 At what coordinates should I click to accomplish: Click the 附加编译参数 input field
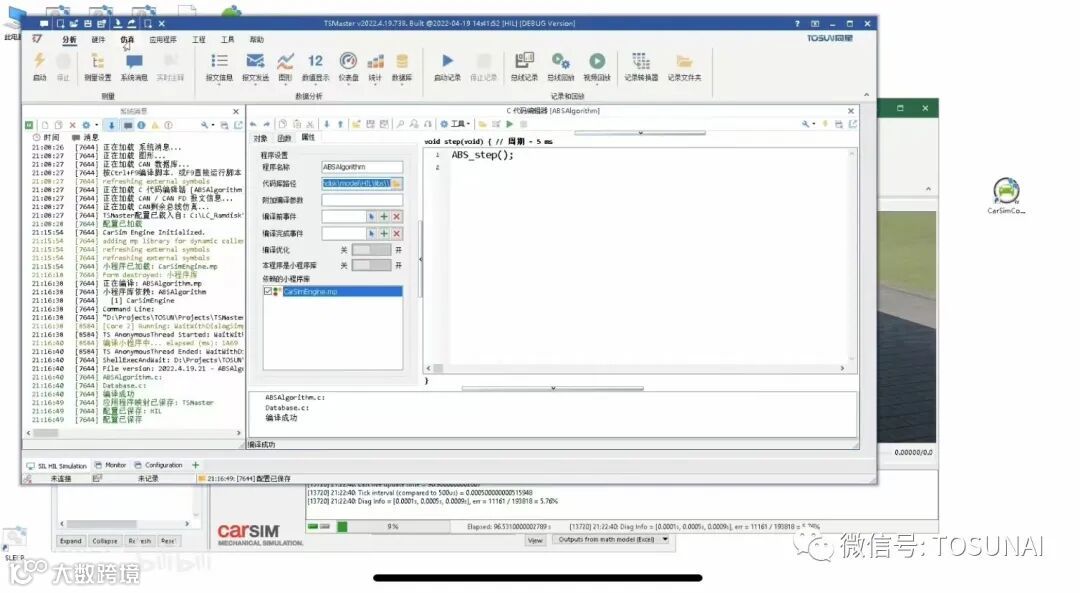362,200
